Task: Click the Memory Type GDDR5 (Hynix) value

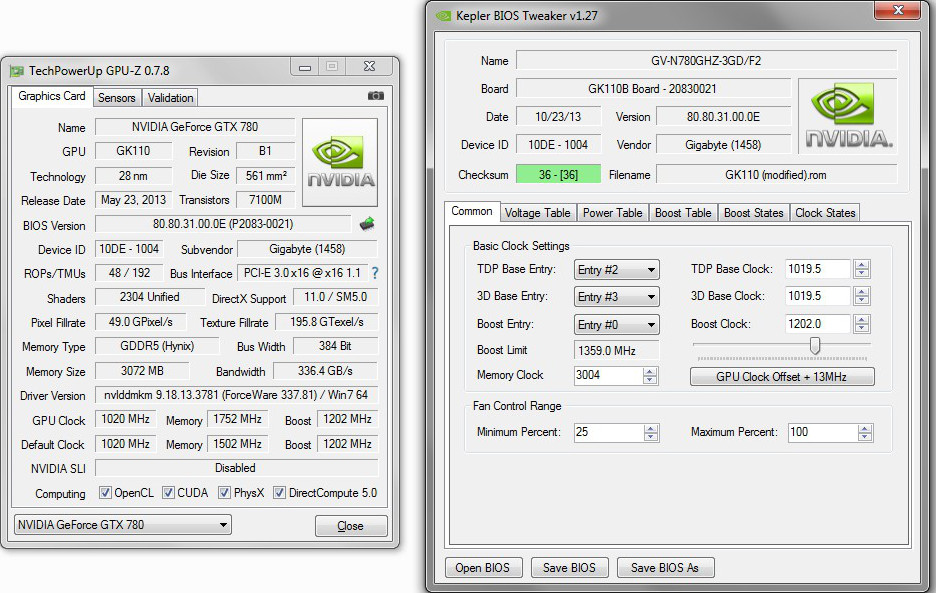Action: (x=157, y=346)
